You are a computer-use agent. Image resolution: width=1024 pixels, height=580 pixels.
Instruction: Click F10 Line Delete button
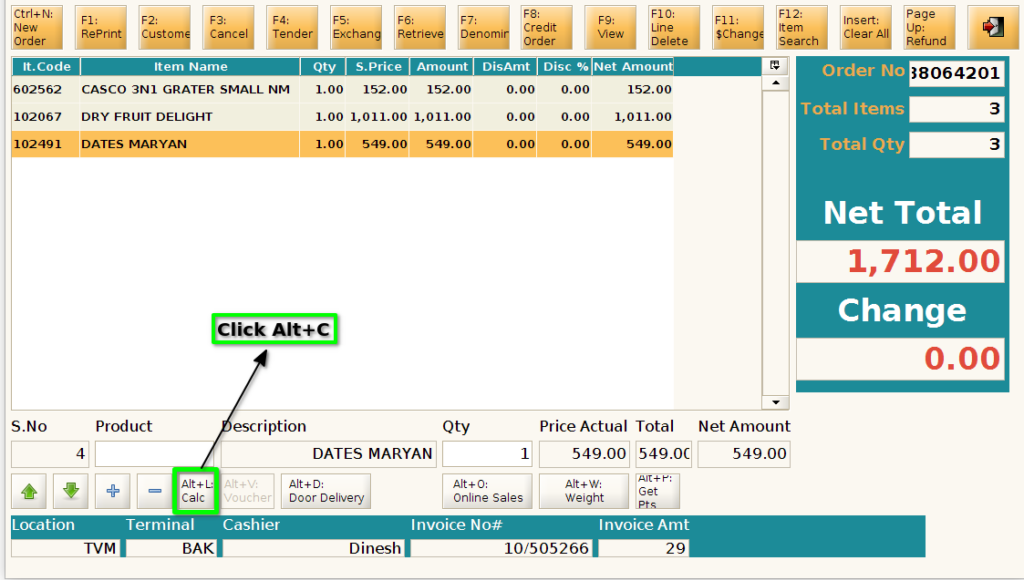coord(674,27)
